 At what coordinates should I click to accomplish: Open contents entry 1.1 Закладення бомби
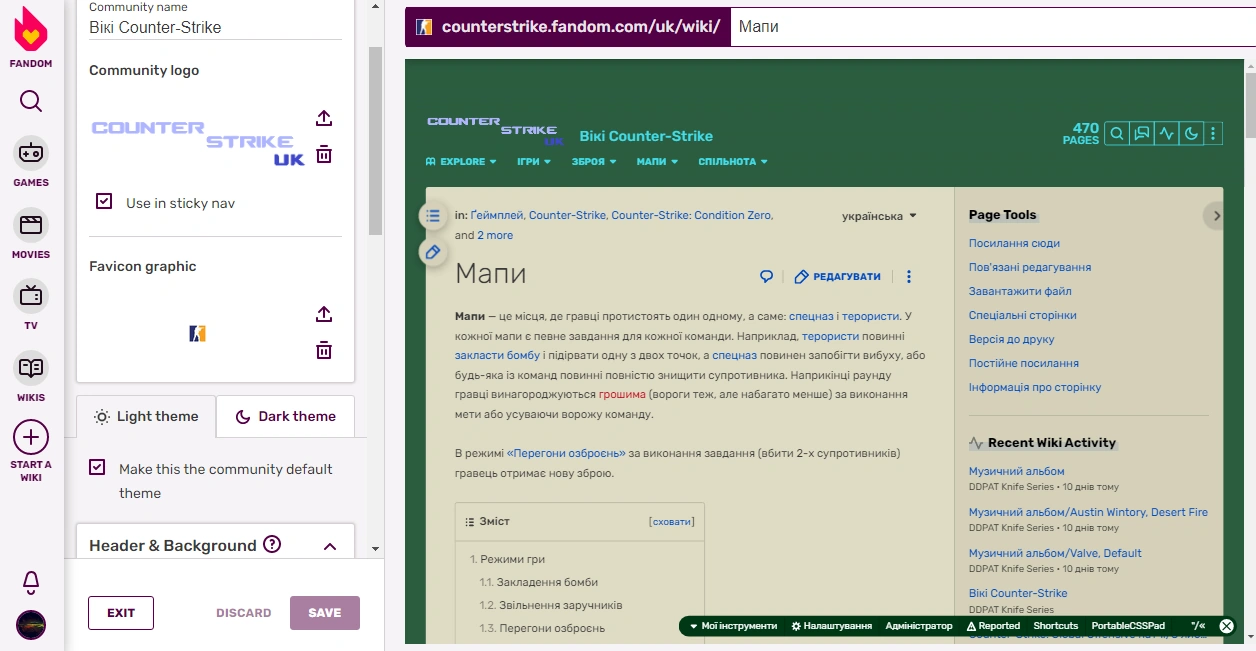[x=538, y=582]
